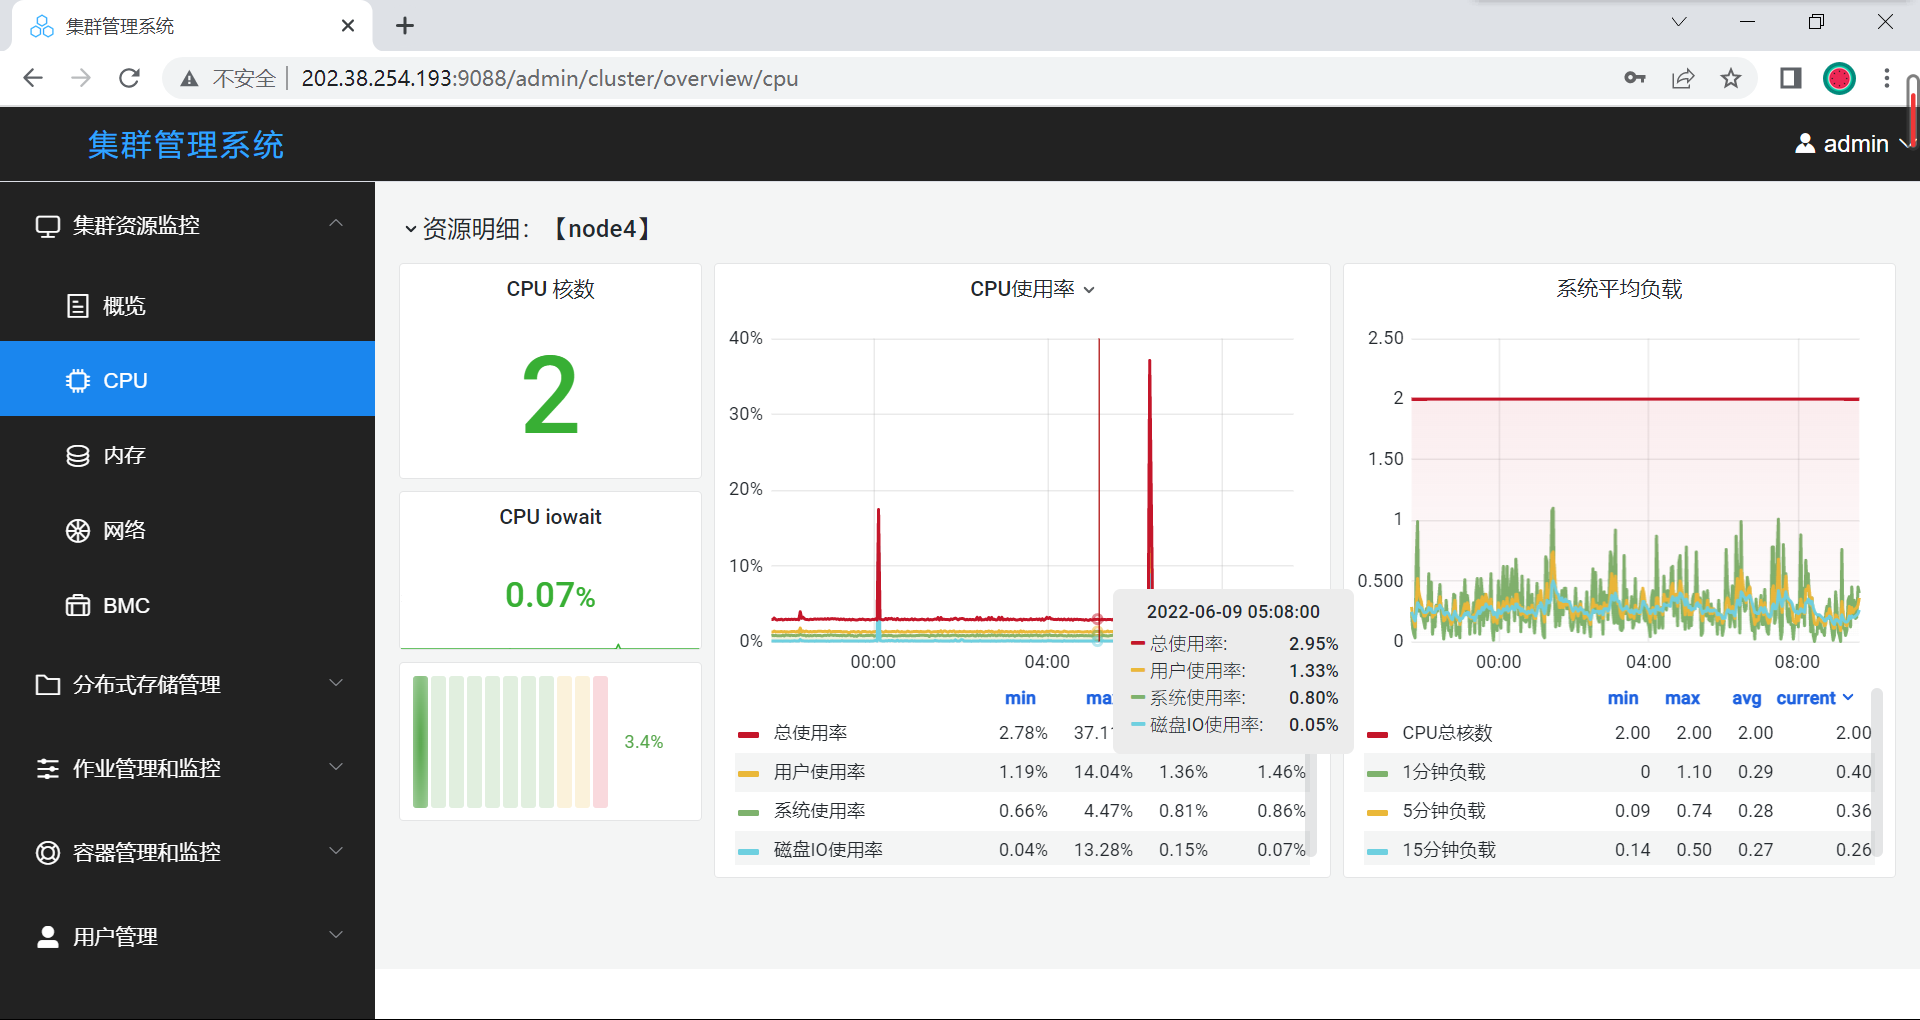Toggle the 总使用率 series in CPU legend
This screenshot has height=1020, width=1920.
pos(810,733)
